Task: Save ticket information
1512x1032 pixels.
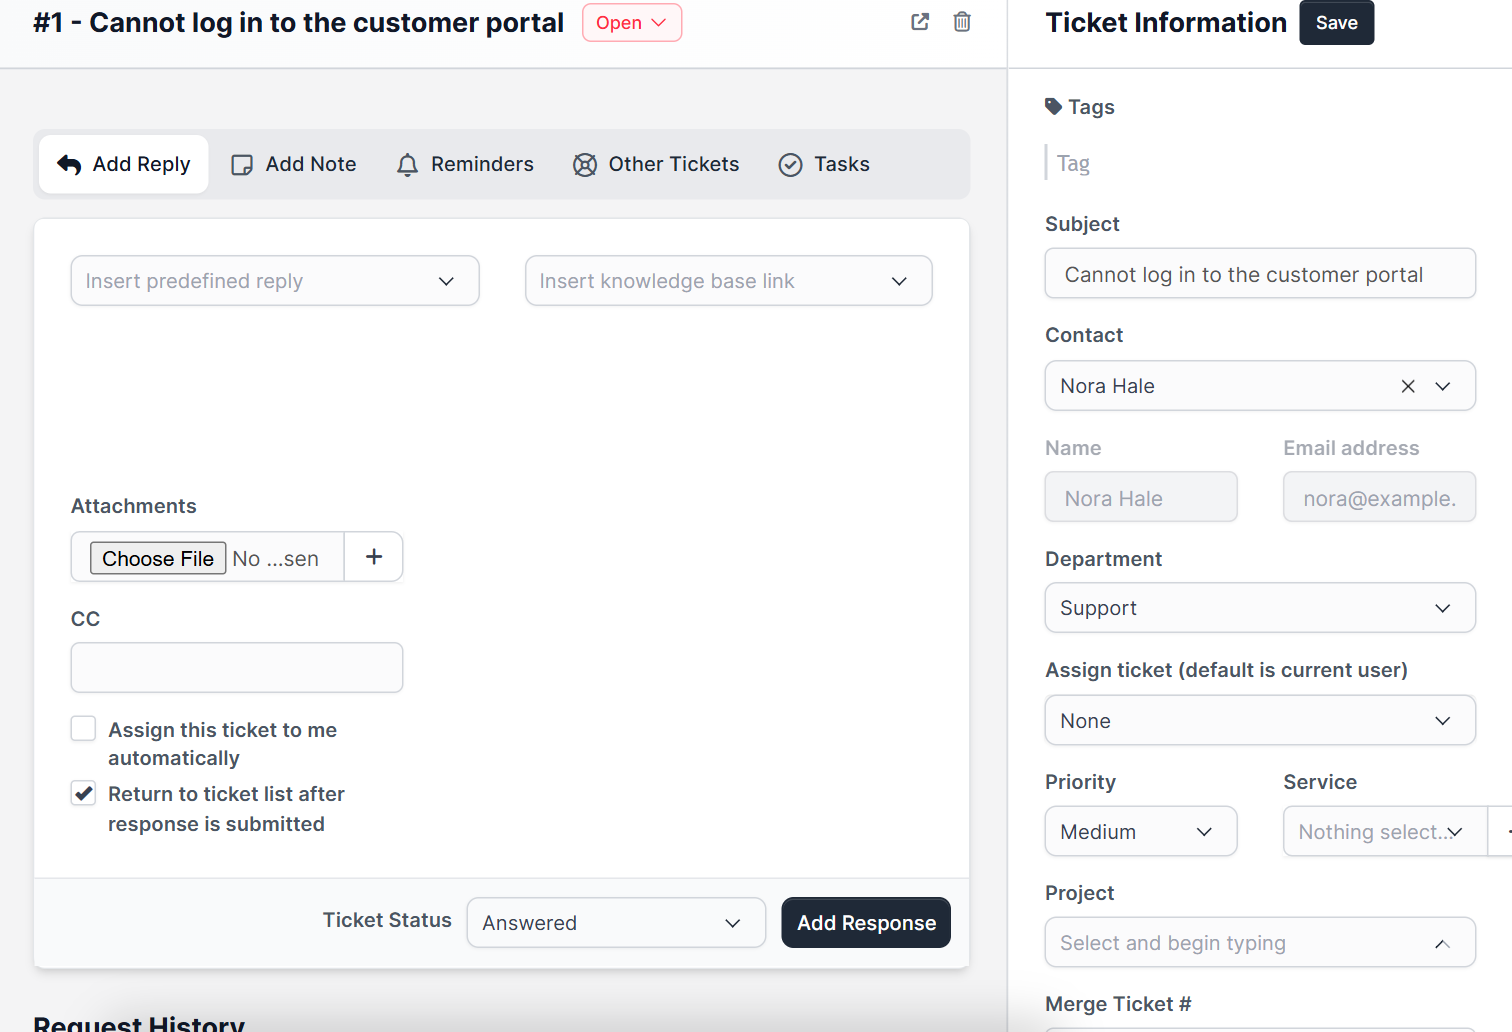Action: point(1336,23)
